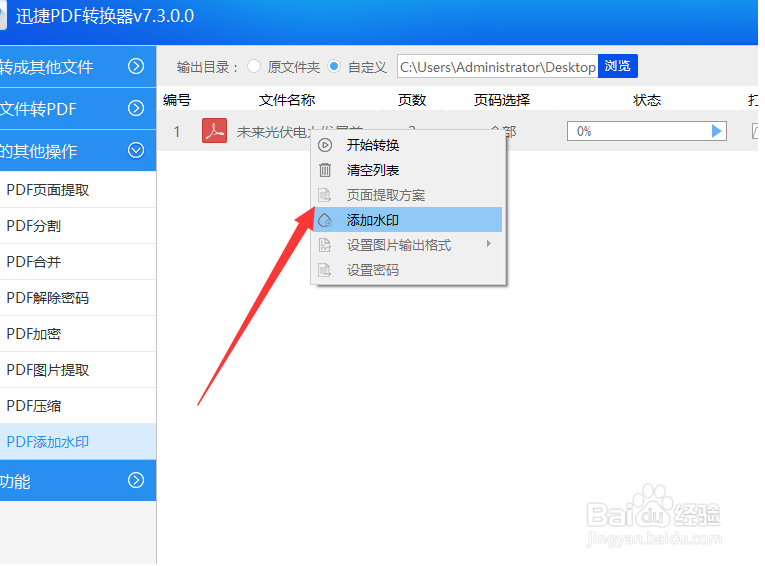Expand the 转成其他文件 section
The height and width of the screenshot is (566, 765).
136,66
